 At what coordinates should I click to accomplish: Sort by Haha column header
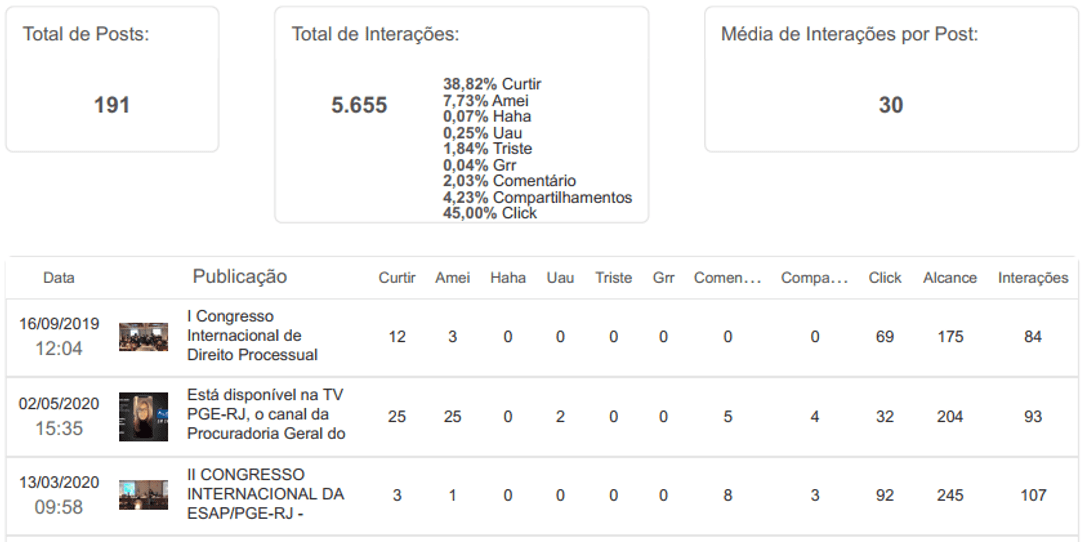pyautogui.click(x=508, y=278)
